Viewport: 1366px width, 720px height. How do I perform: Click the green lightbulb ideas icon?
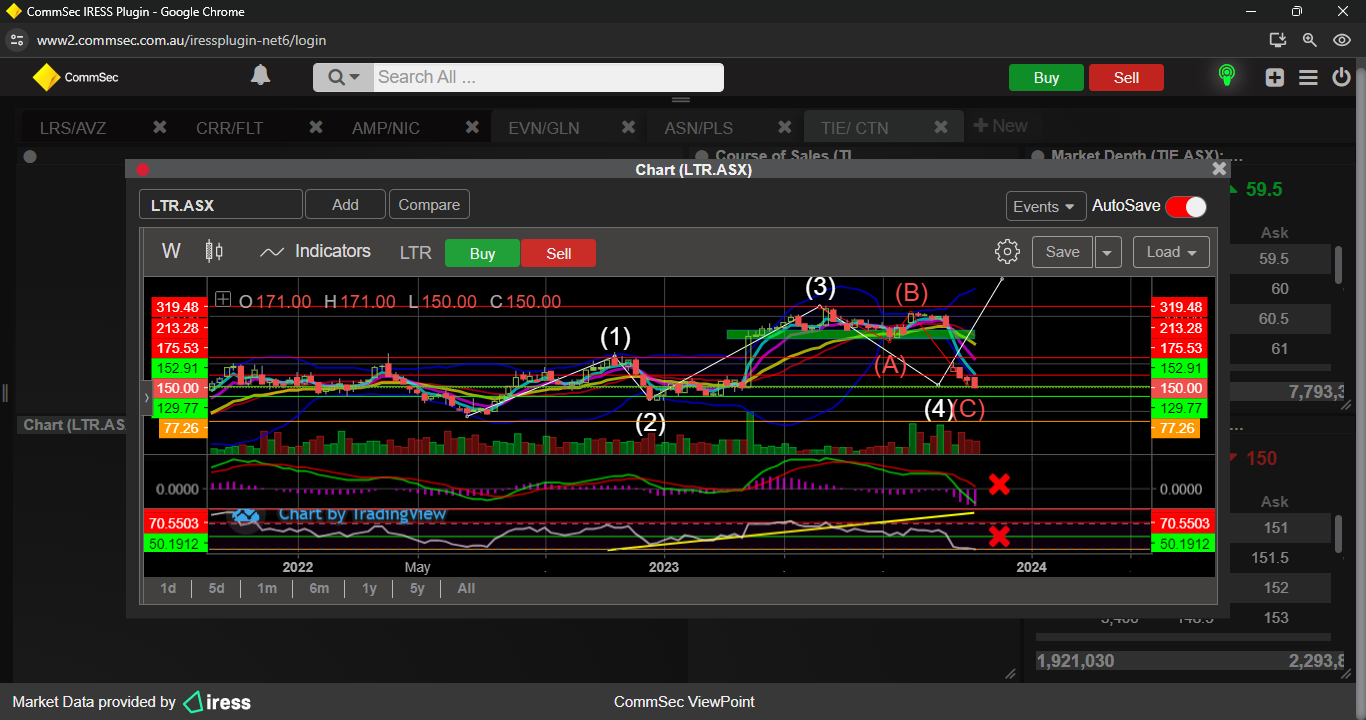tap(1226, 77)
